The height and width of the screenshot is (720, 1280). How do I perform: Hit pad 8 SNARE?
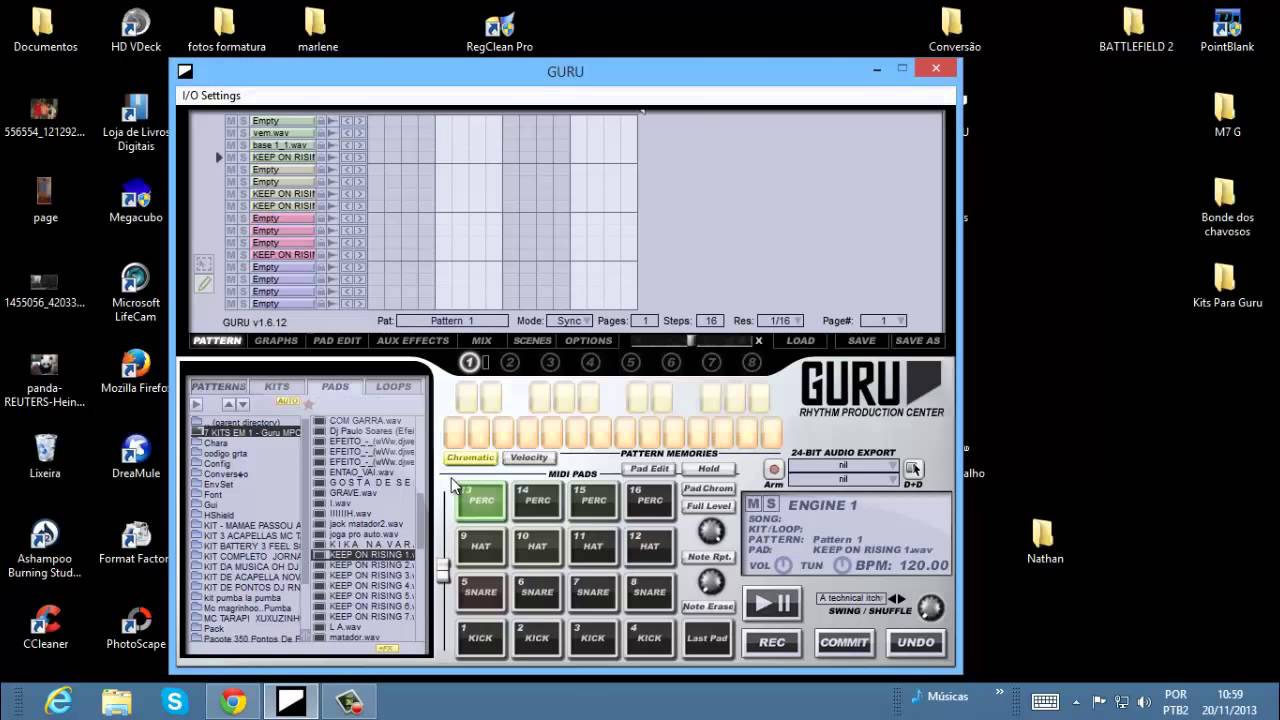tap(650, 592)
